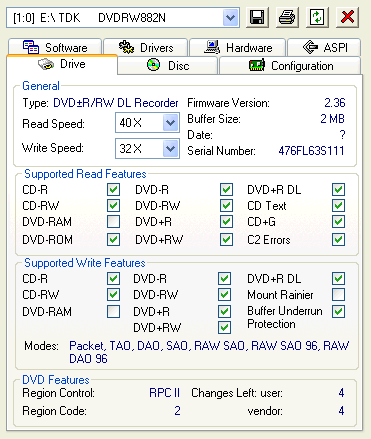This screenshot has width=371, height=439.
Task: Click the save floppy disk icon
Action: tap(257, 17)
